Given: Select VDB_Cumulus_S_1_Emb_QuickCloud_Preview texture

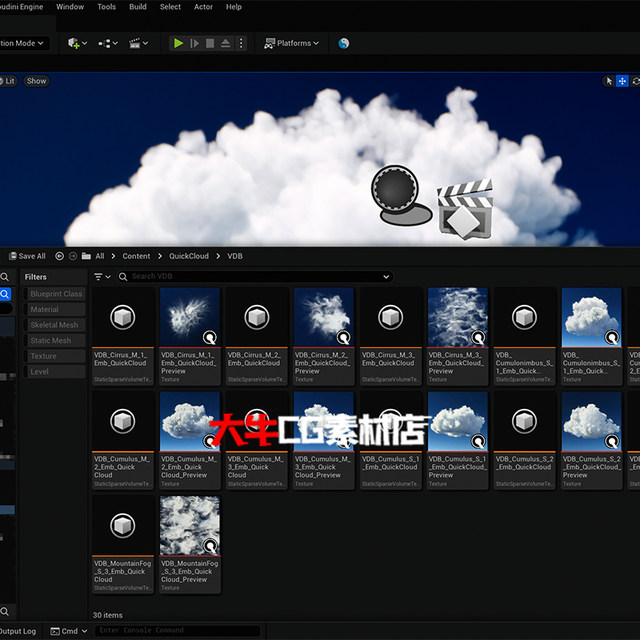Looking at the screenshot, I should click(458, 440).
